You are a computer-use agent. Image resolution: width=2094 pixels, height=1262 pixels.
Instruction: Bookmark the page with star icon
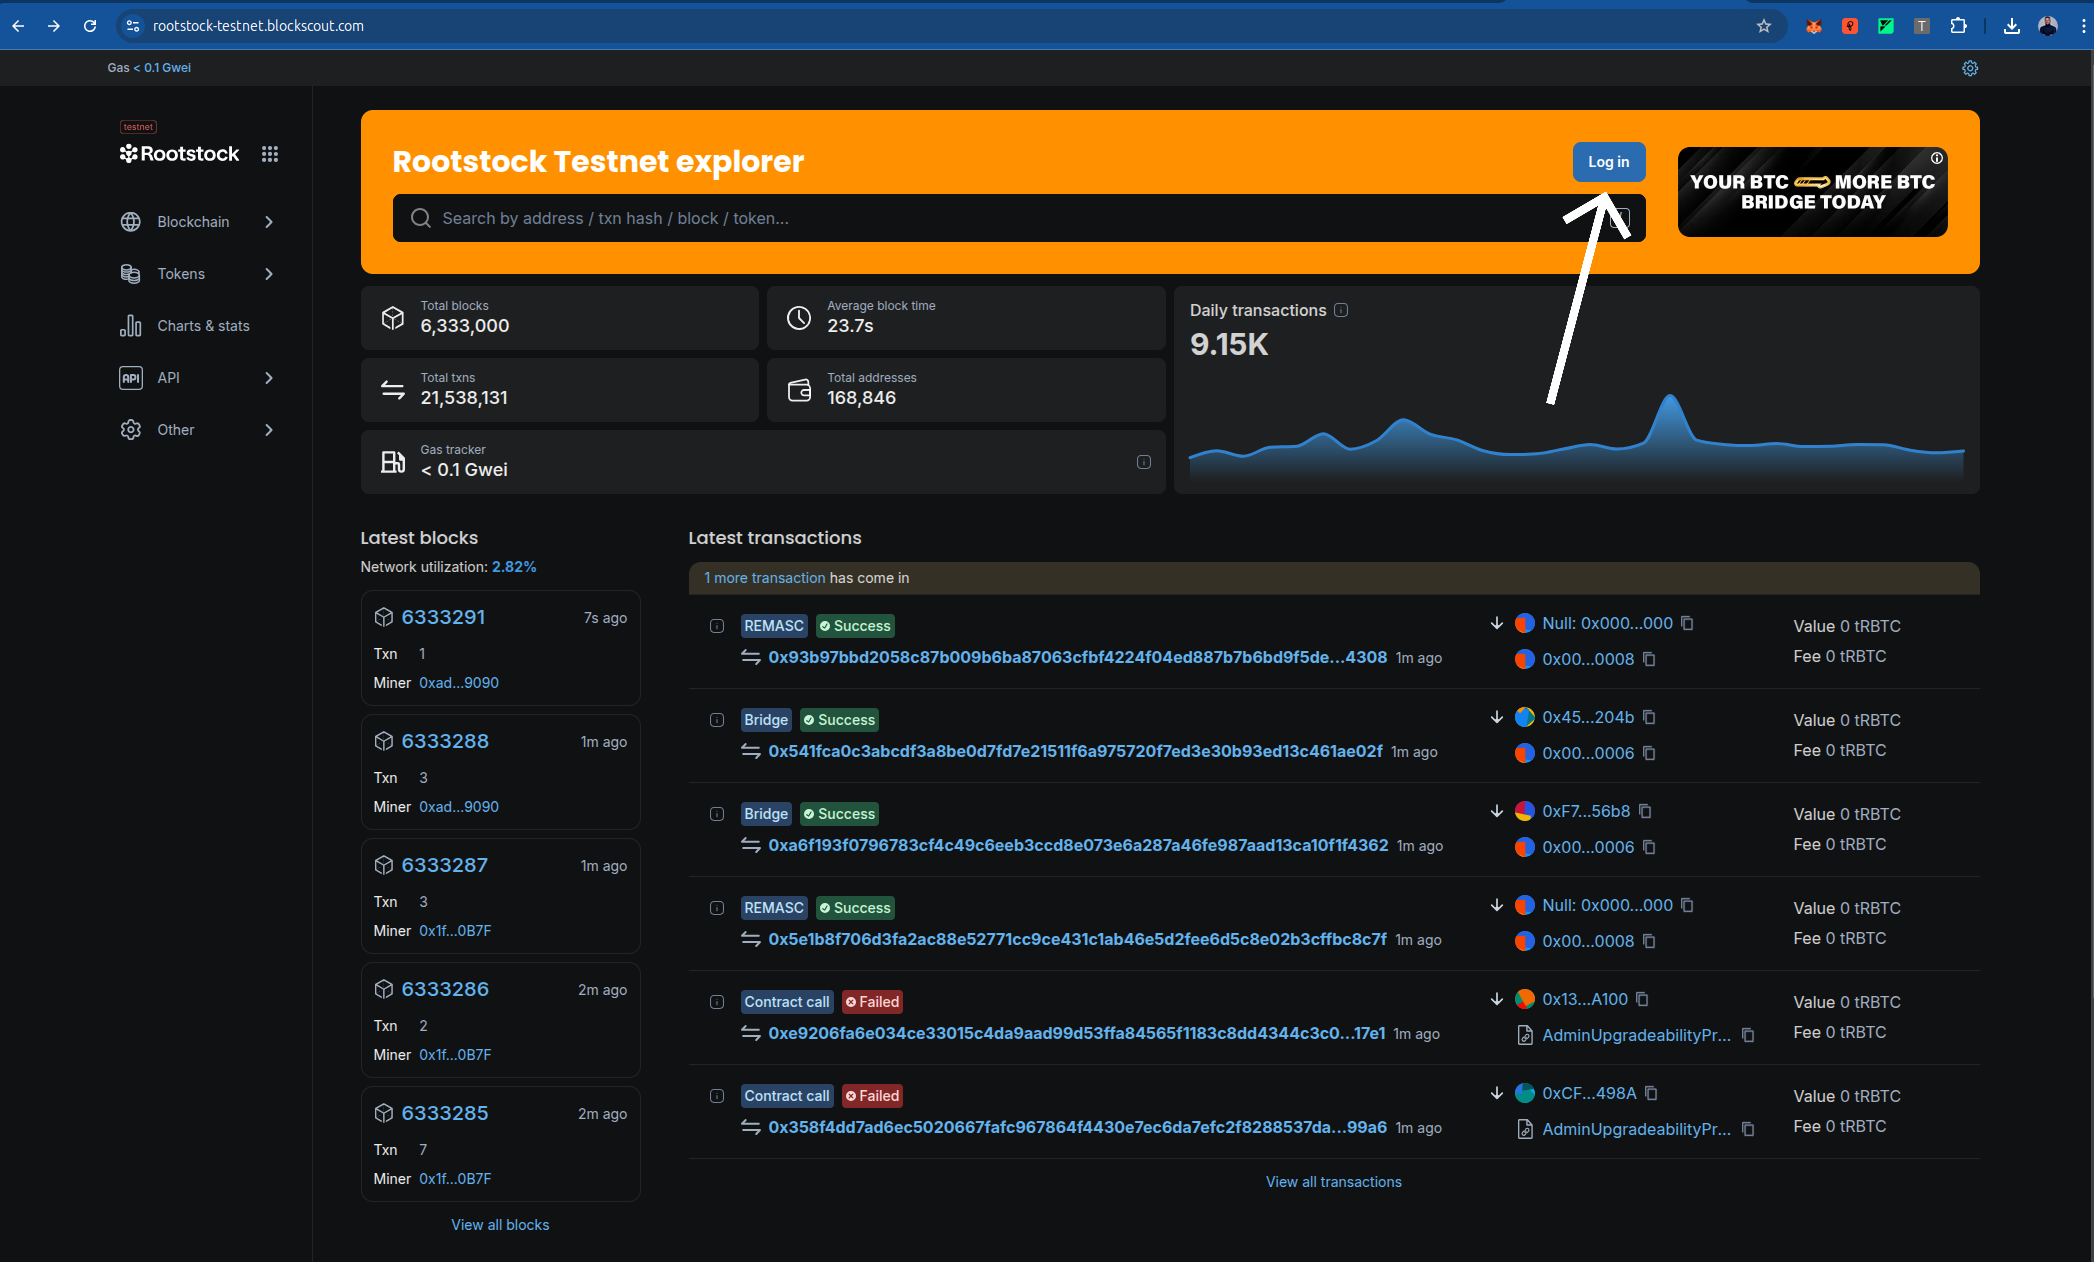(x=1763, y=26)
